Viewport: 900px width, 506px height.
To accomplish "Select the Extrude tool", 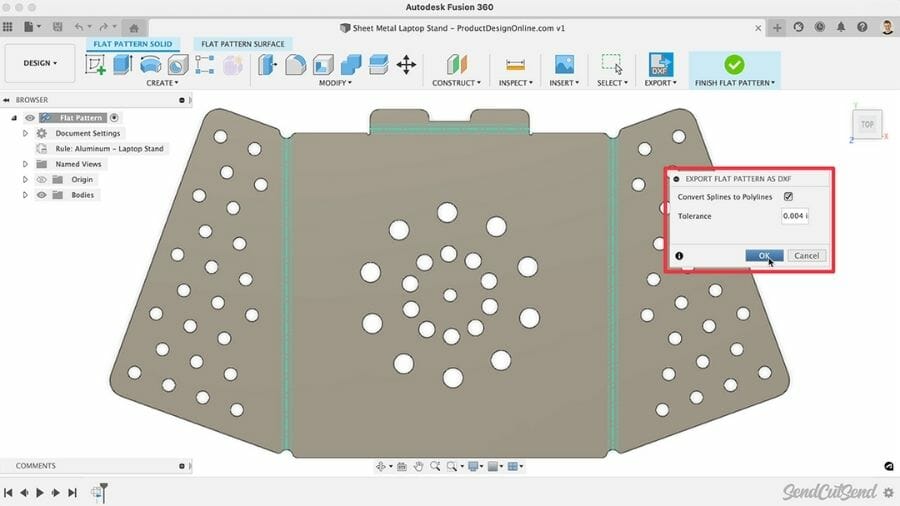I will pos(123,64).
